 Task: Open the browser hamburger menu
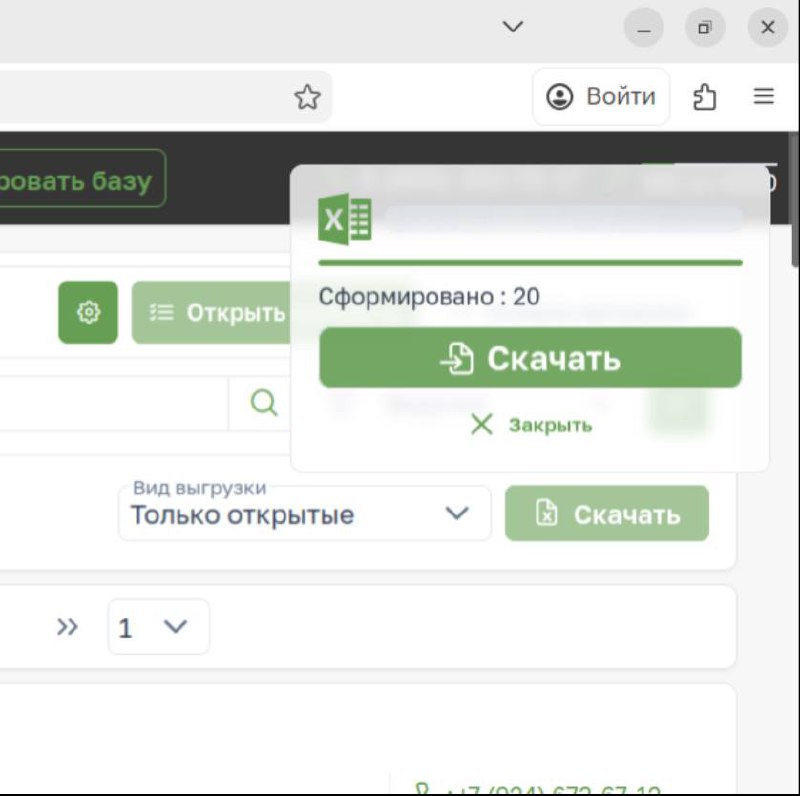764,96
